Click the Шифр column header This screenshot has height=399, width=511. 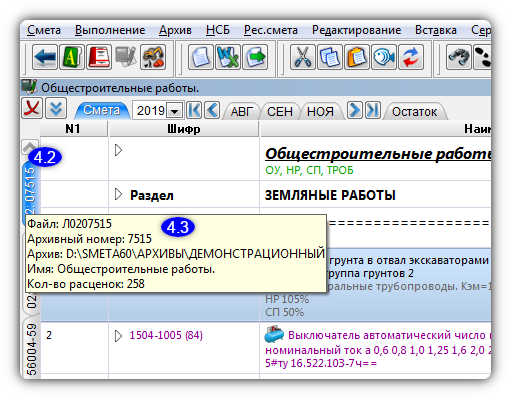click(x=184, y=129)
